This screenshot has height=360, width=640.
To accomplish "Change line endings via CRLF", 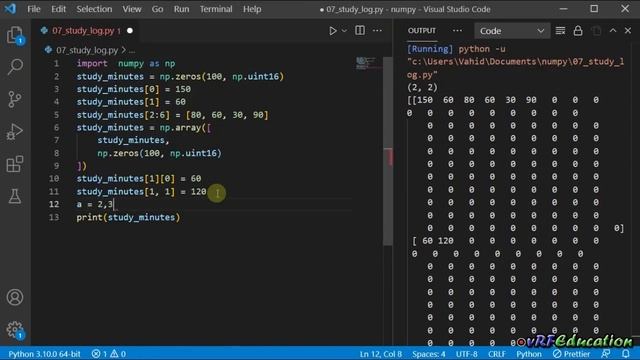I will [x=496, y=354].
